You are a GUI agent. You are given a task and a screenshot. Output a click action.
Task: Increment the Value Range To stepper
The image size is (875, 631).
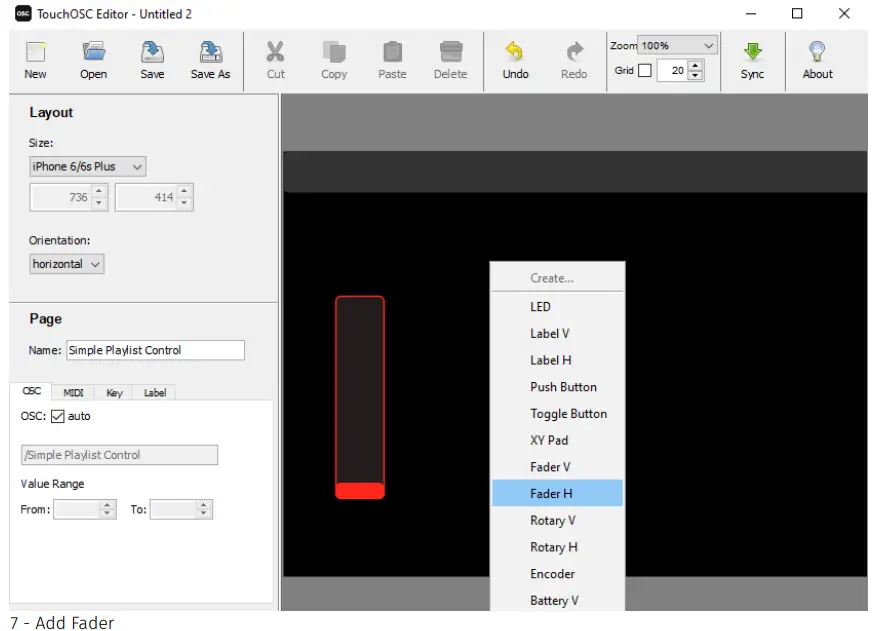pos(204,504)
